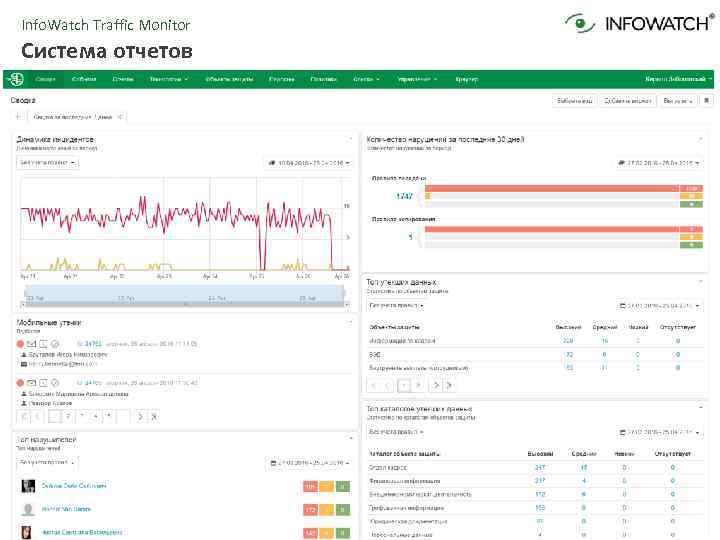Open rules filter dropdown in Динамика инцидентов
Image resolution: width=720 pixels, height=540 pixels.
point(48,163)
